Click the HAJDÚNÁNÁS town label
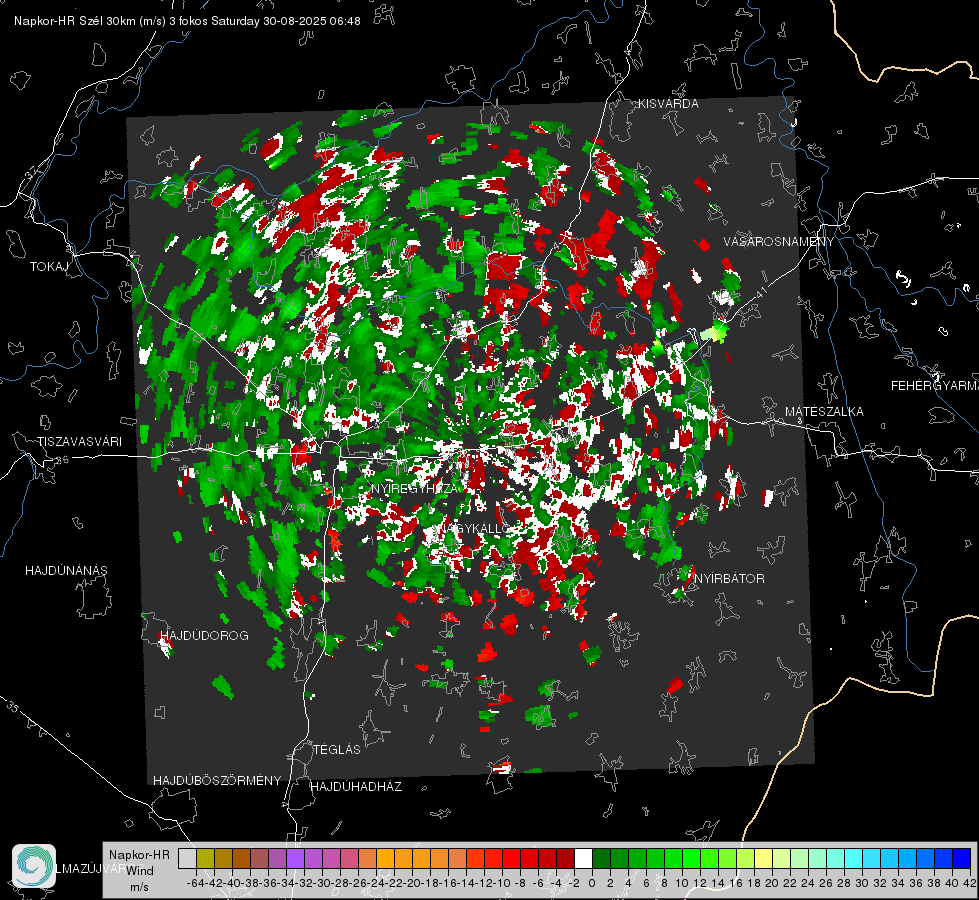 [66, 571]
